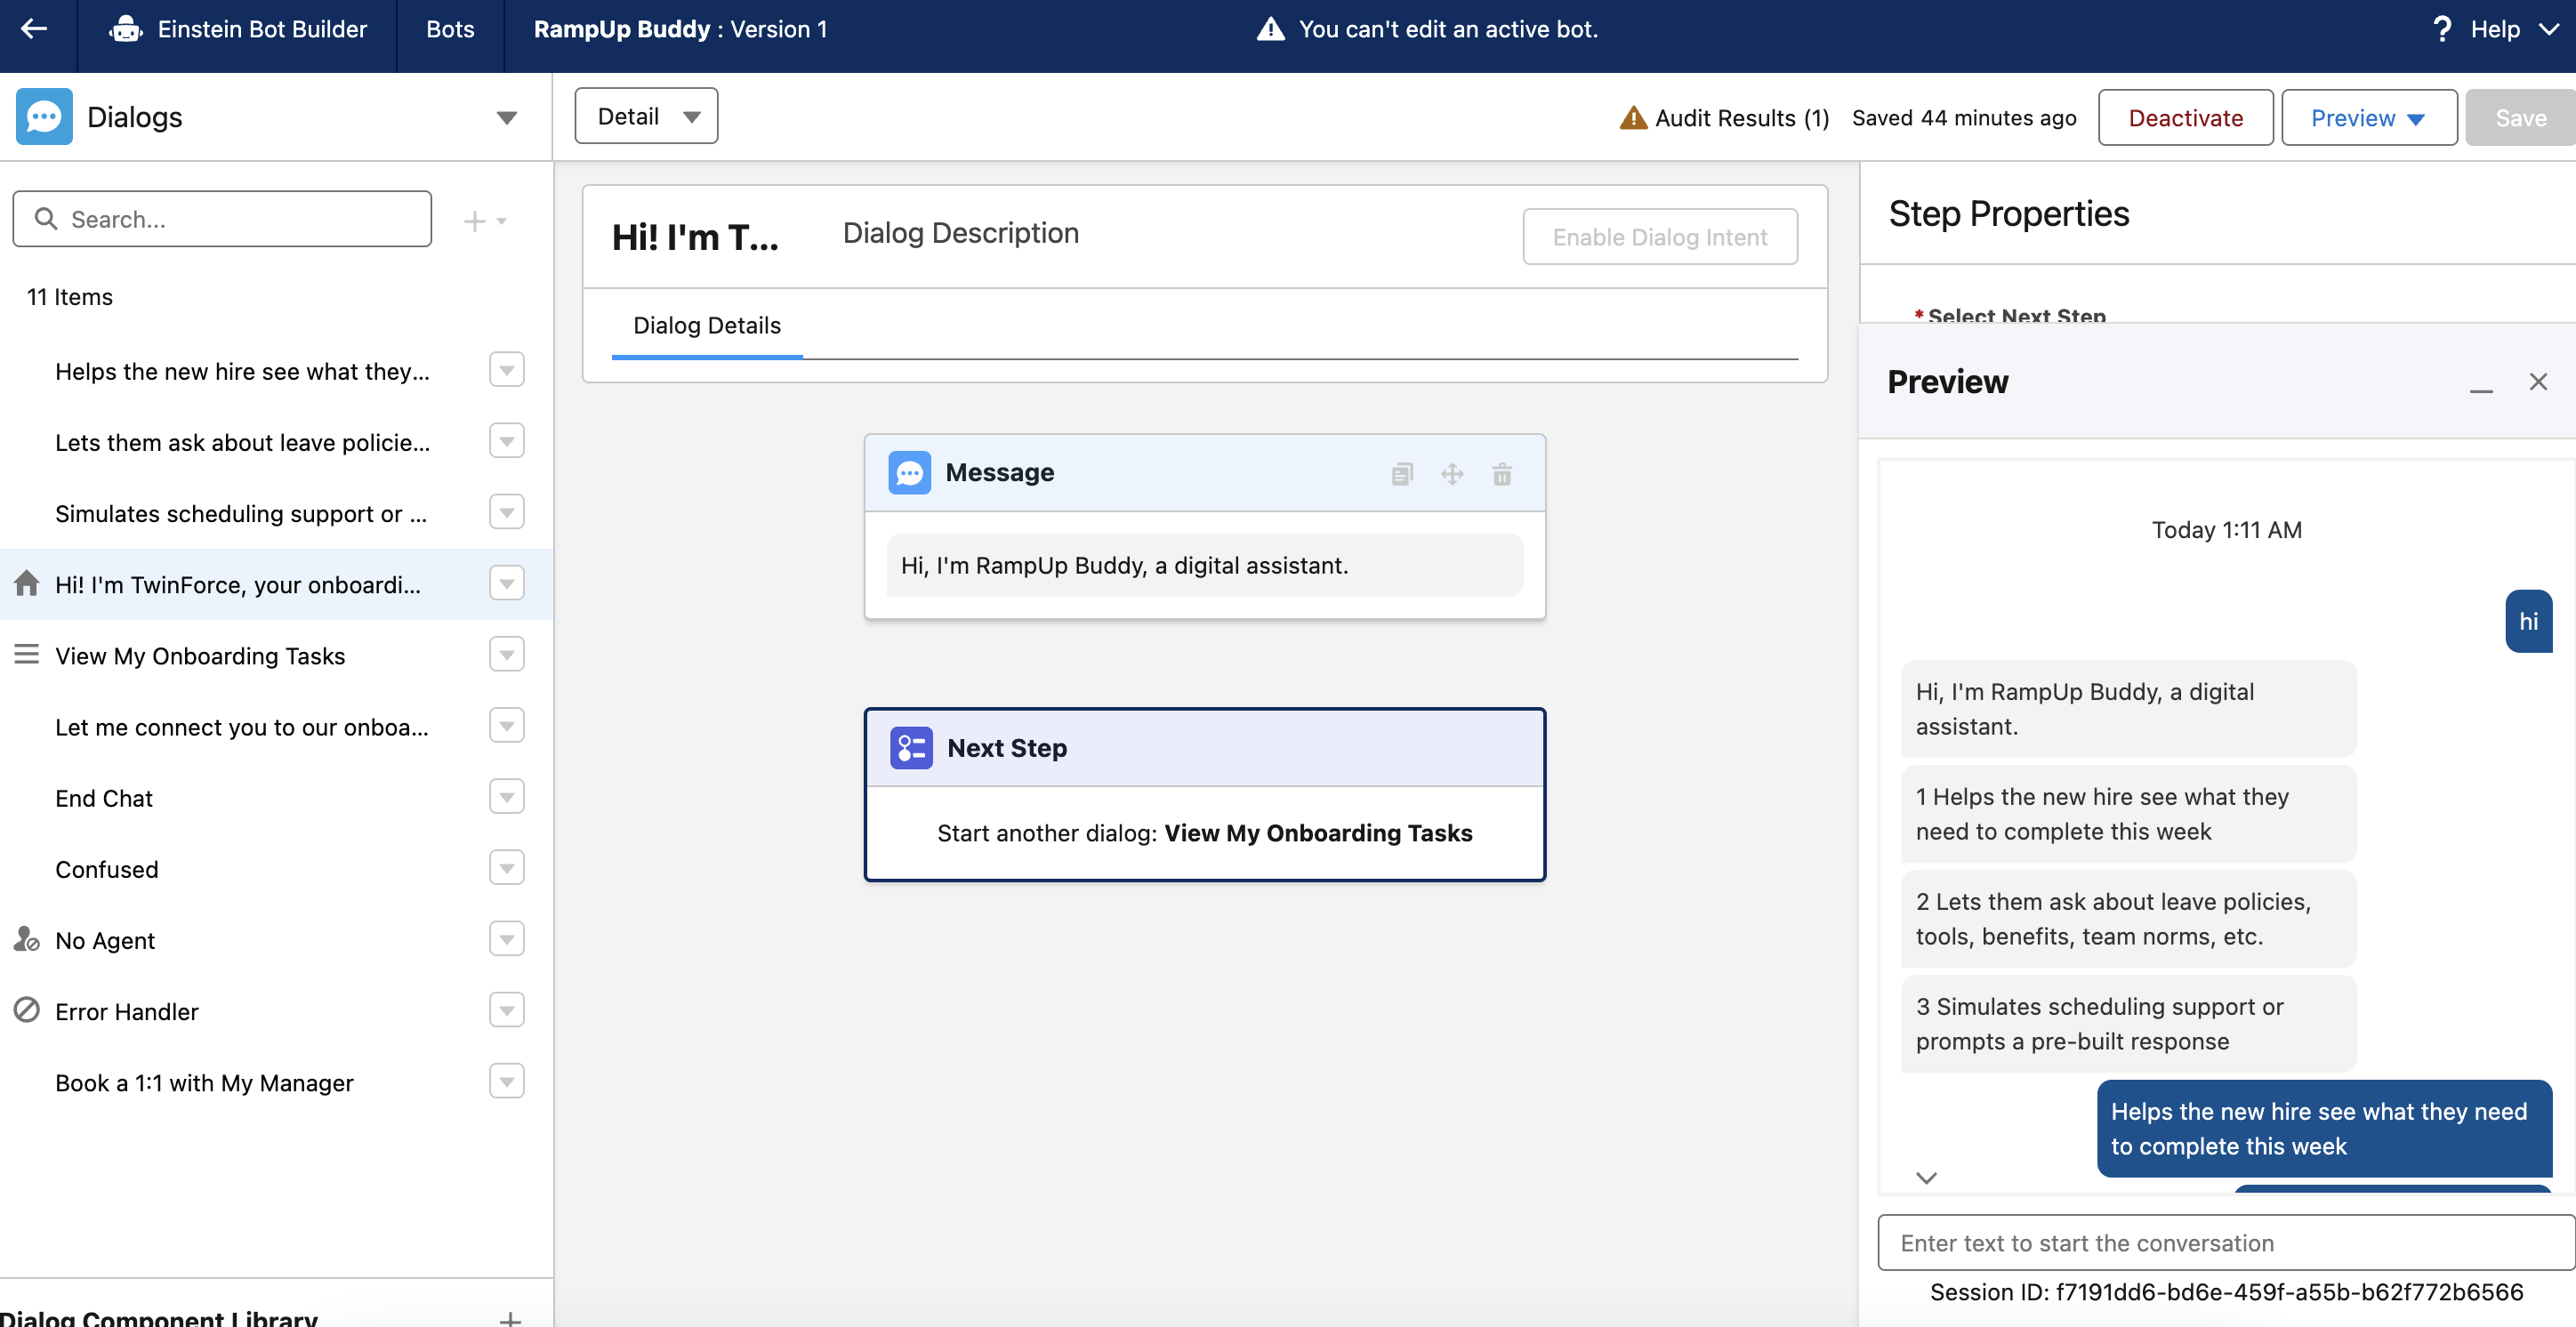Screen dimensions: 2576x1327
Task: Click the Preview button
Action: point(2367,118)
